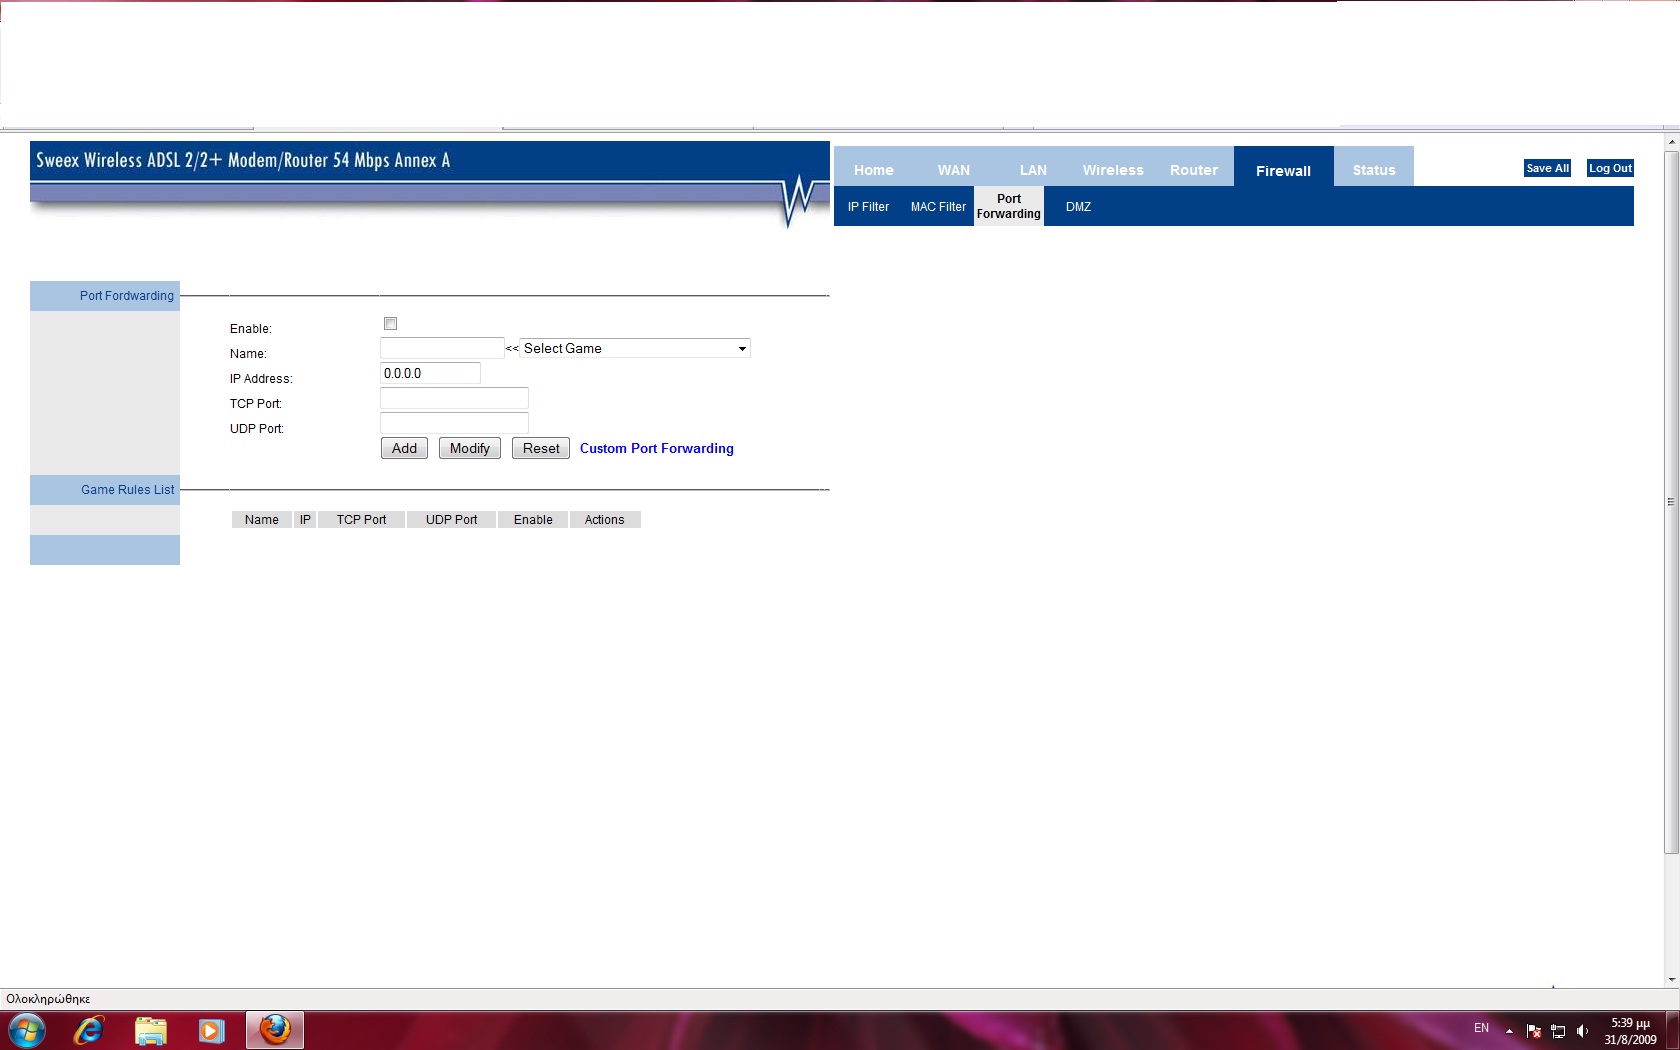Open the Status tab
This screenshot has width=1680, height=1050.
pos(1374,170)
